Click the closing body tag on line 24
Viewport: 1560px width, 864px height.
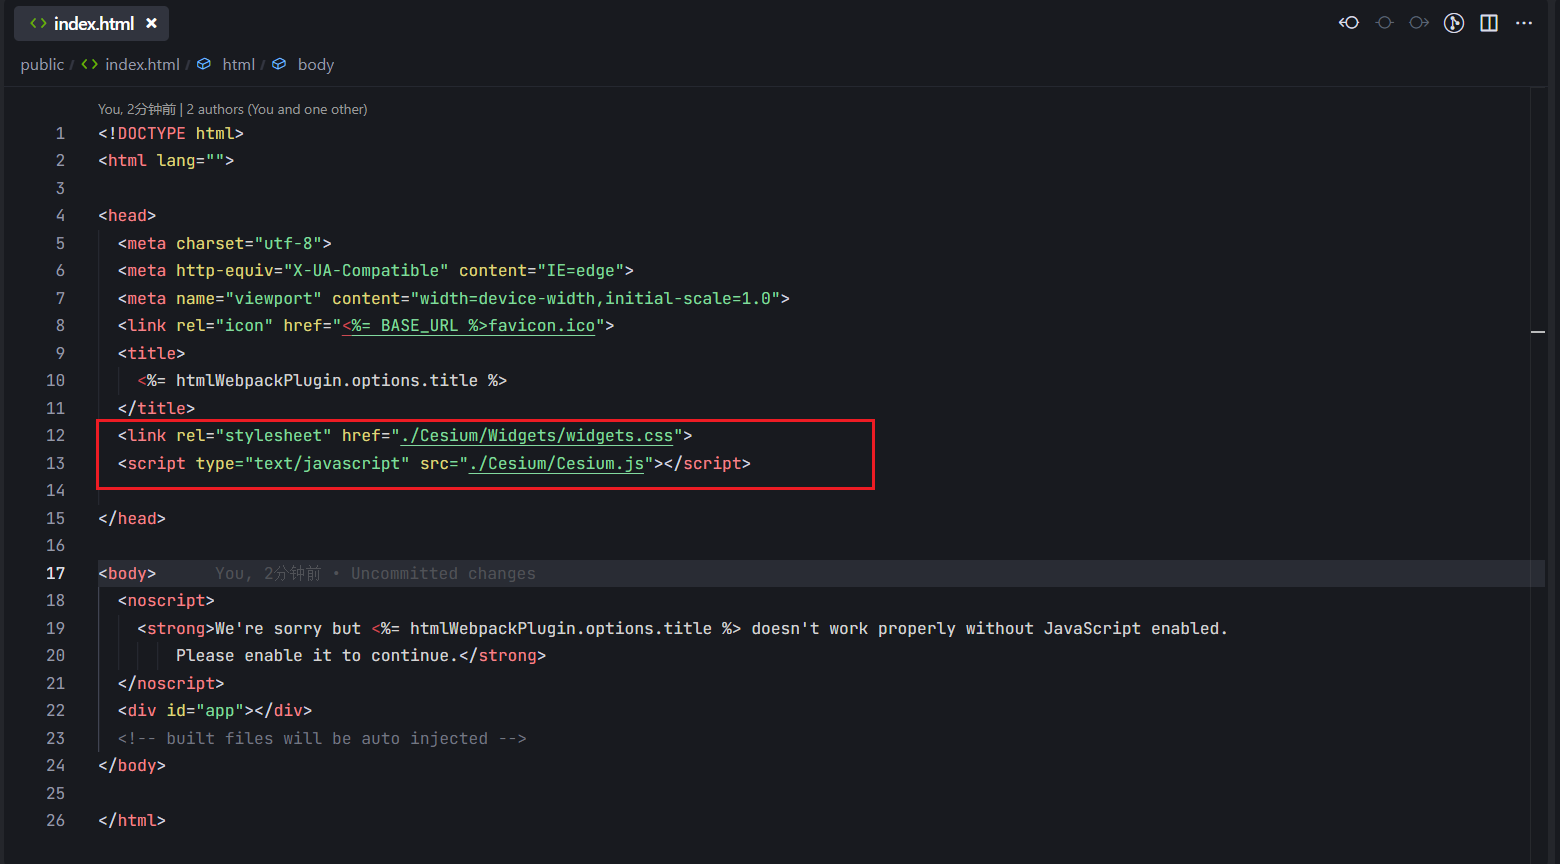[x=132, y=766]
